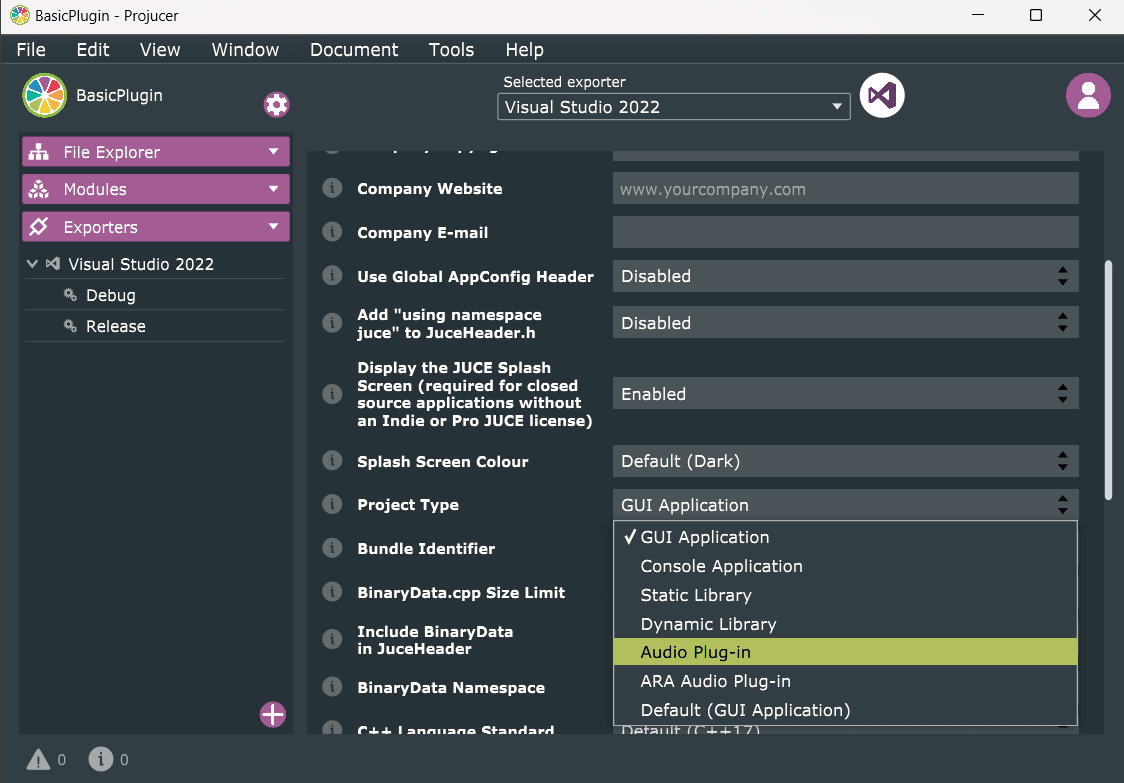
Task: Click the user account avatar icon
Action: click(x=1088, y=96)
